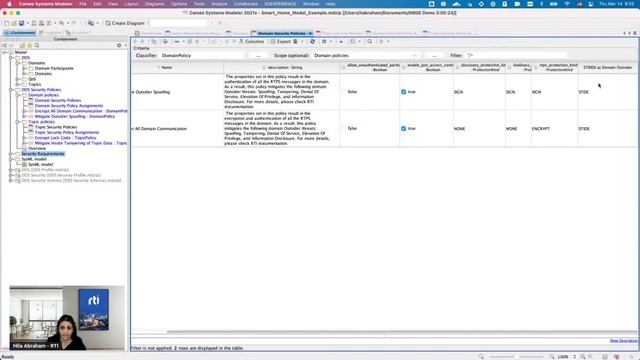Screen dimensions: 640x360
Task: Select Domain Security Policies table in tree
Action: click(58, 100)
